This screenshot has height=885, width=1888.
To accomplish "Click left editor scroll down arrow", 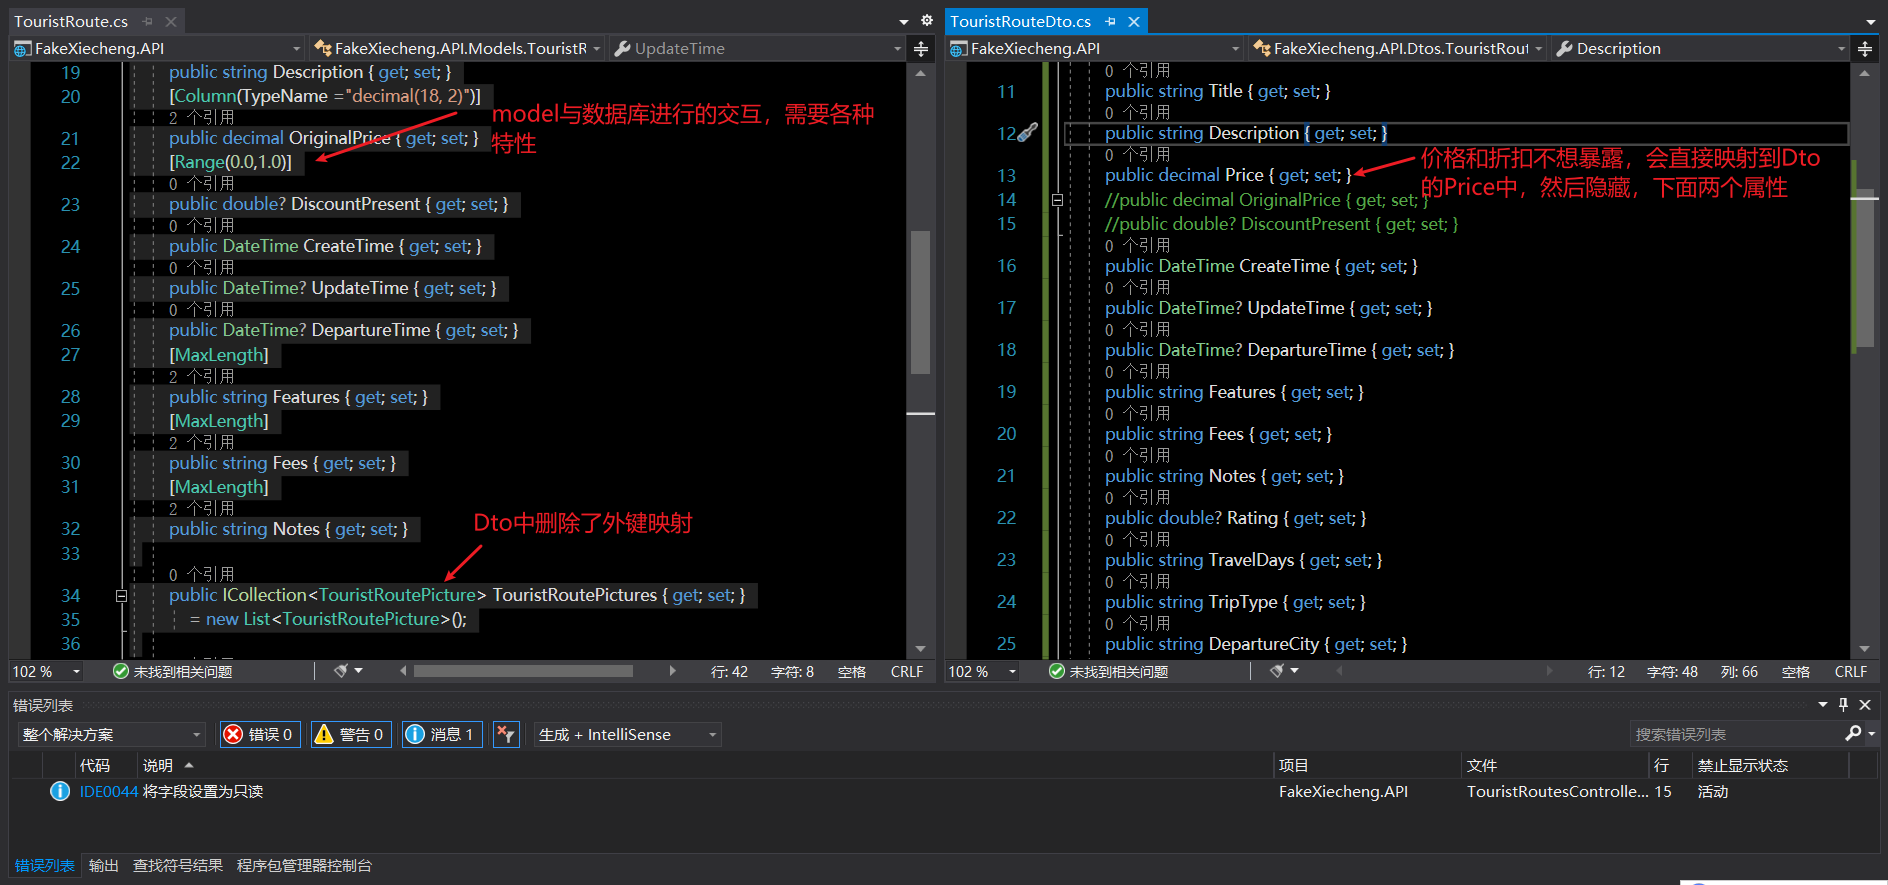I will (921, 649).
